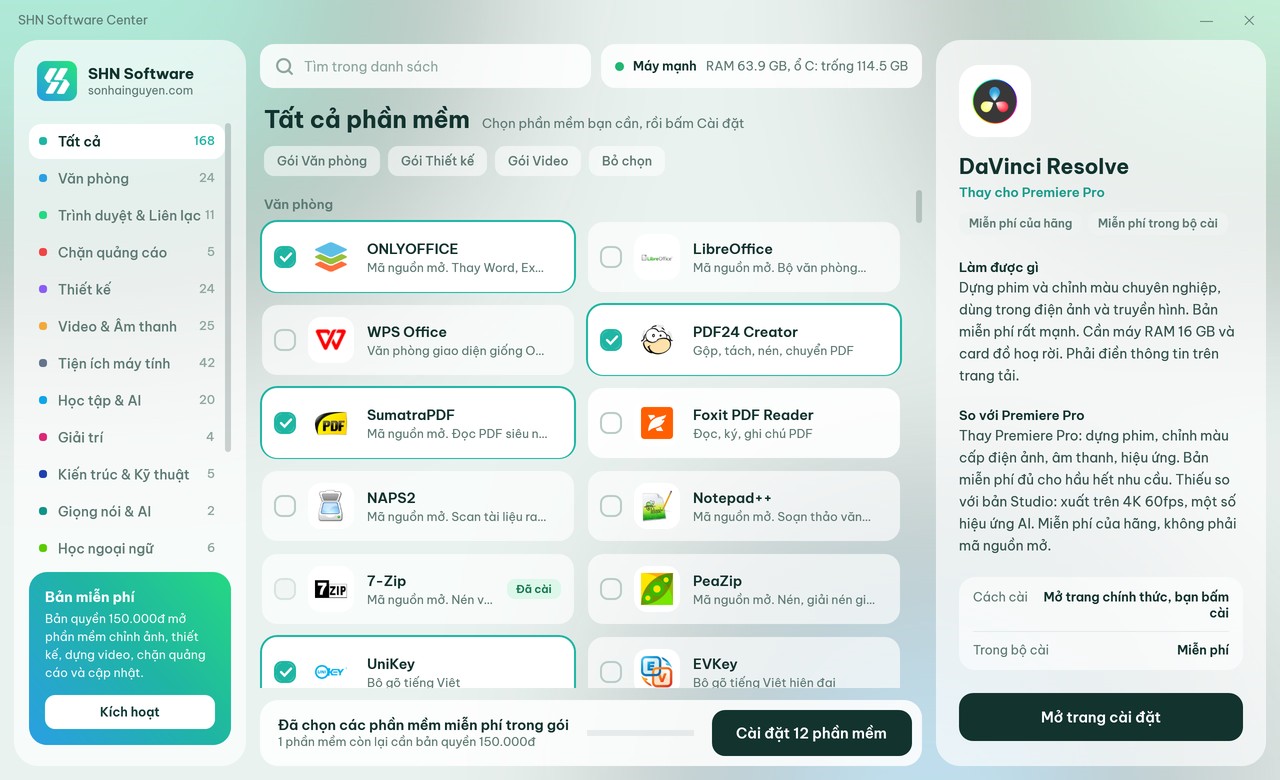
Task: Open the Video & Âm thanh category
Action: 127,326
